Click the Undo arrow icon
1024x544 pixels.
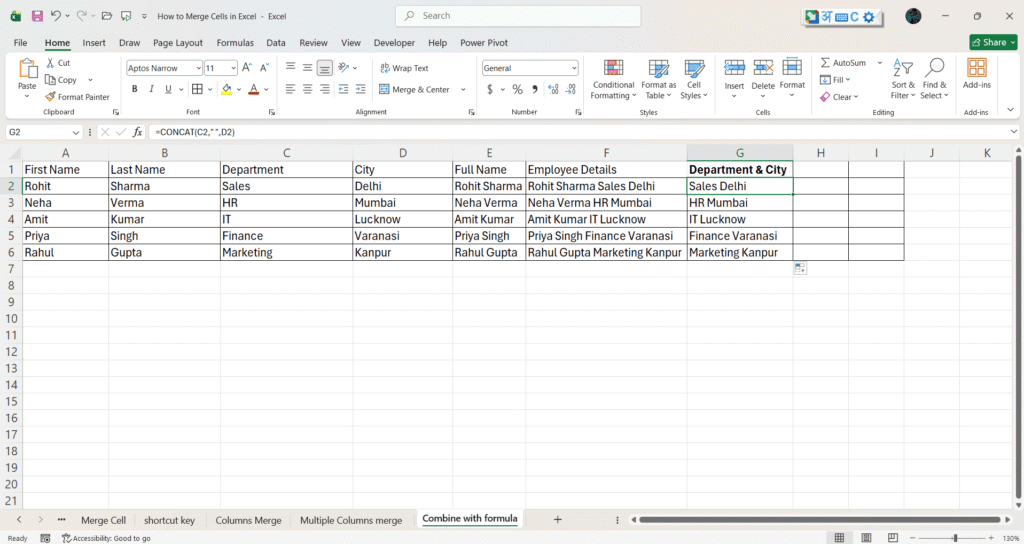(x=56, y=16)
